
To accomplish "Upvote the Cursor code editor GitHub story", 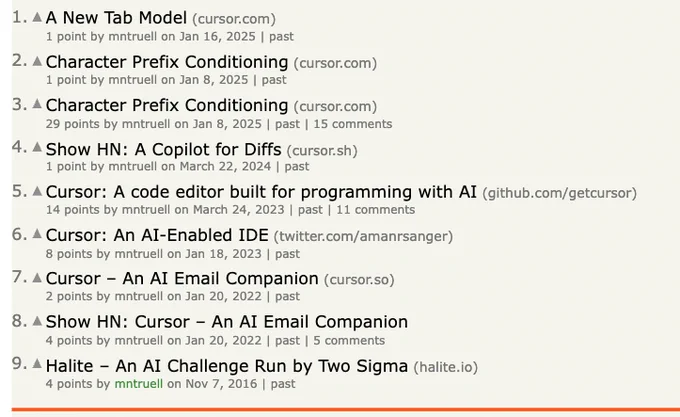I will click(x=37, y=191).
